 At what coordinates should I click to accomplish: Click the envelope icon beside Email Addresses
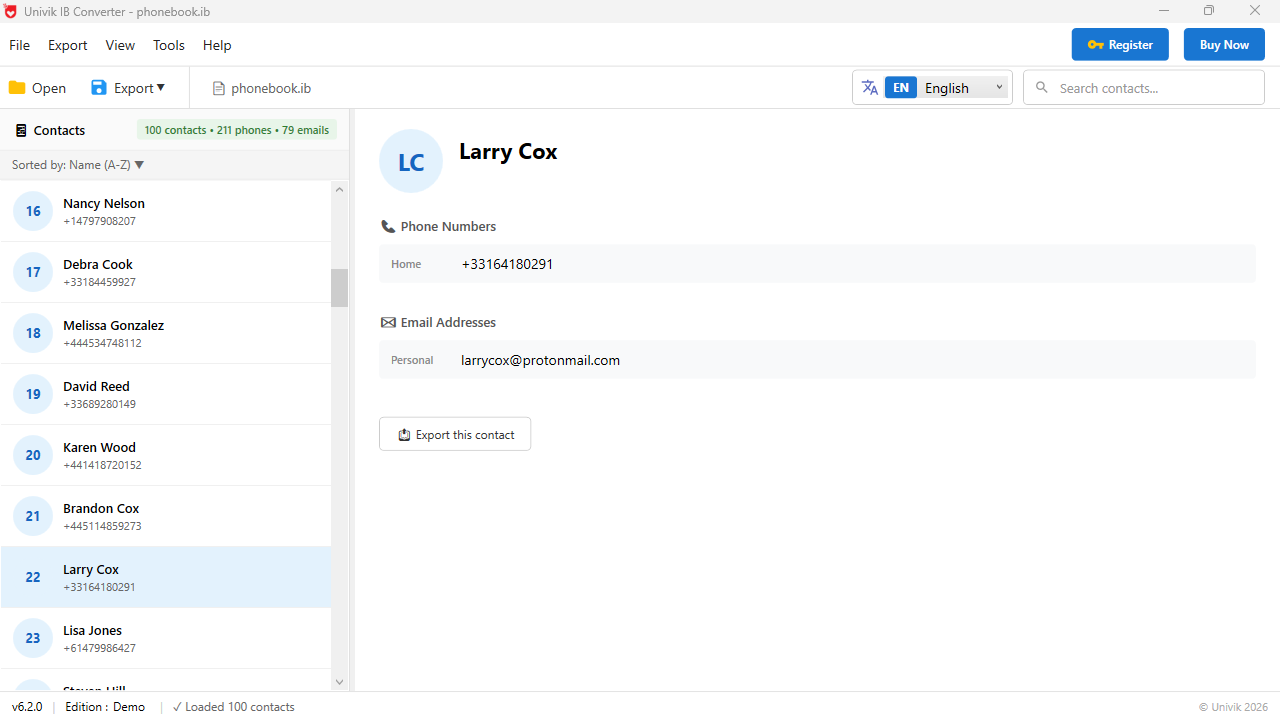[x=388, y=322]
